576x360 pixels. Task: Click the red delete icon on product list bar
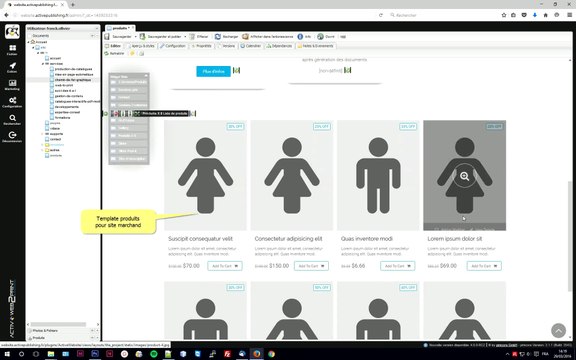pyautogui.click(x=115, y=114)
